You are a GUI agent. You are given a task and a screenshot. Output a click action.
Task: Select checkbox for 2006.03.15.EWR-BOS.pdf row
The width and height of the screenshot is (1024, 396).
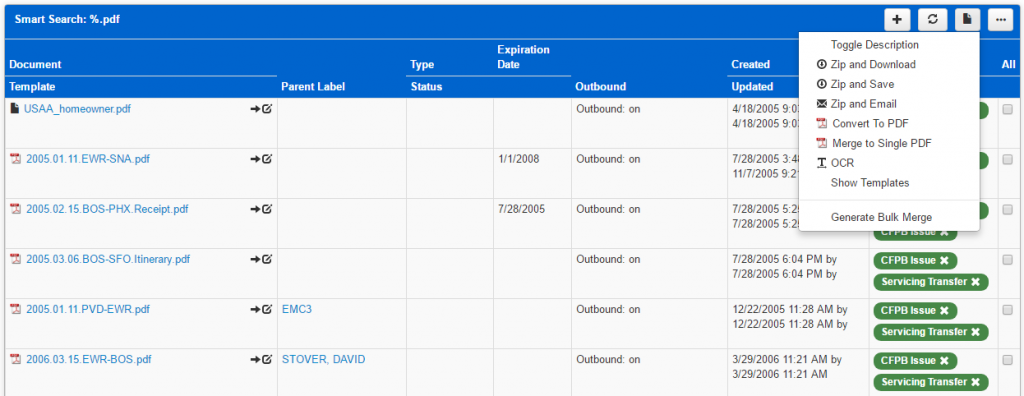1008,359
